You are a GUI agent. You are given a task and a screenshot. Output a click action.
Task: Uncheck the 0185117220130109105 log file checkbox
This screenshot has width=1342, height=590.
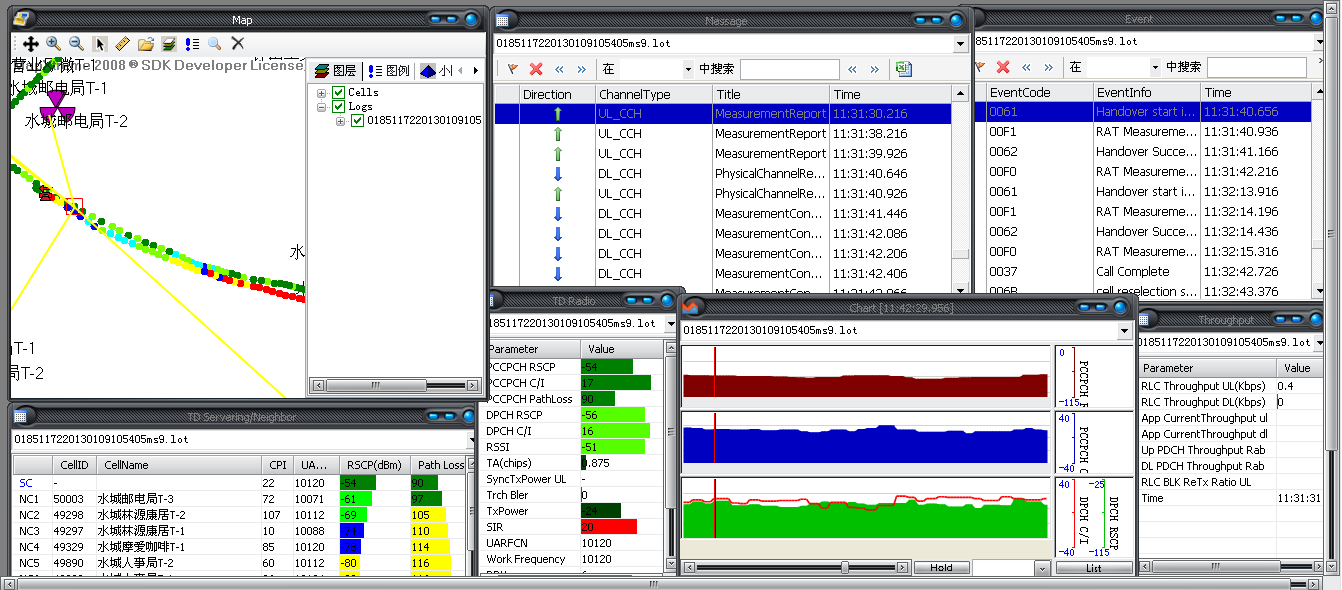357,121
